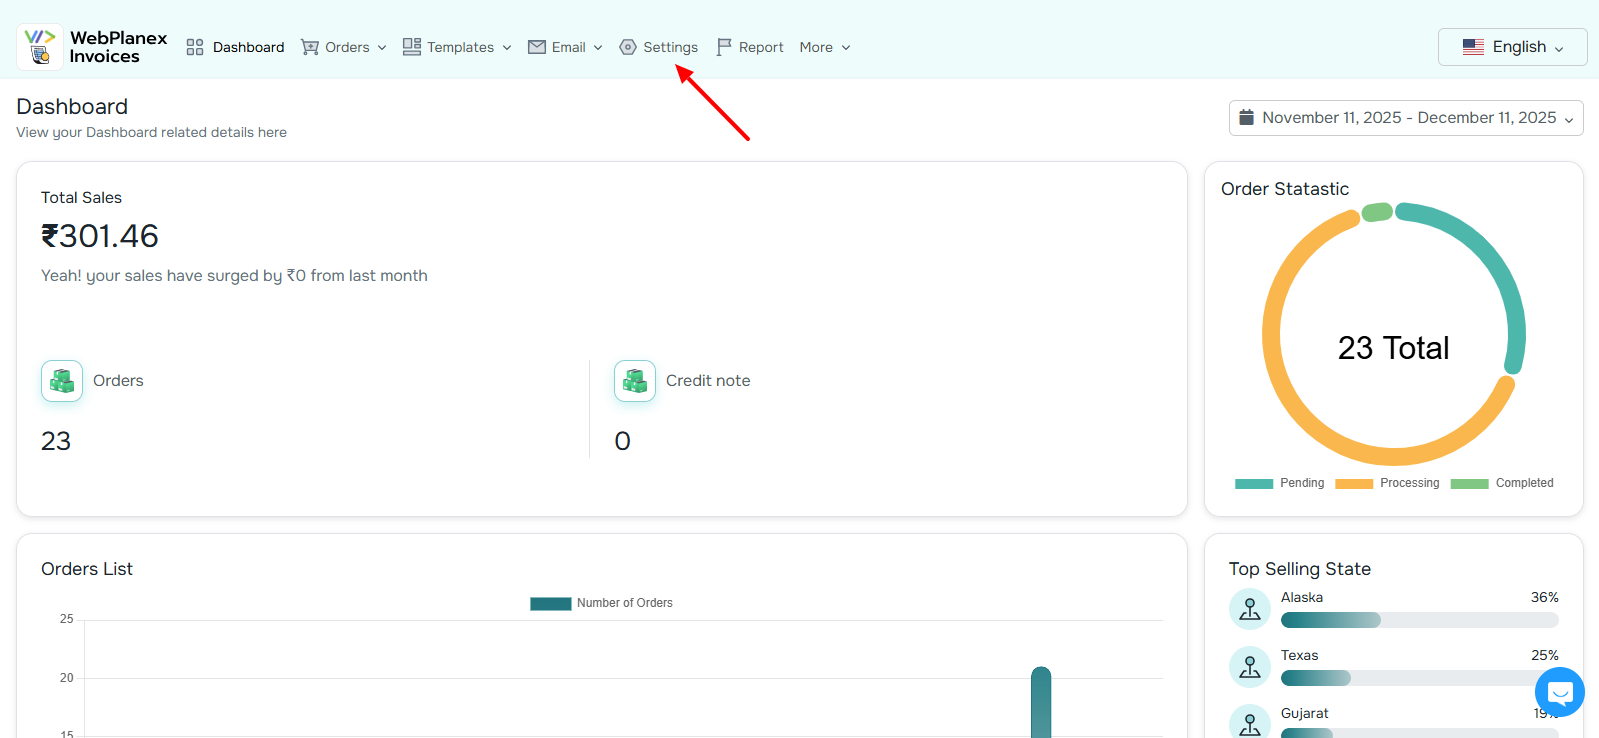Screen dimensions: 1599x738
Task: Toggle Completed legend in Order Statastic chart
Action: click(1502, 483)
